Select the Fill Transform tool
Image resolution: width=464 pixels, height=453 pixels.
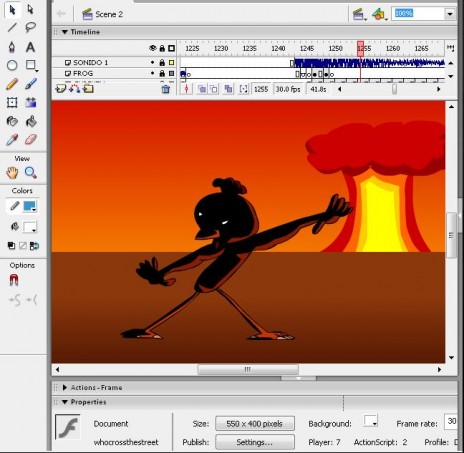coord(31,102)
